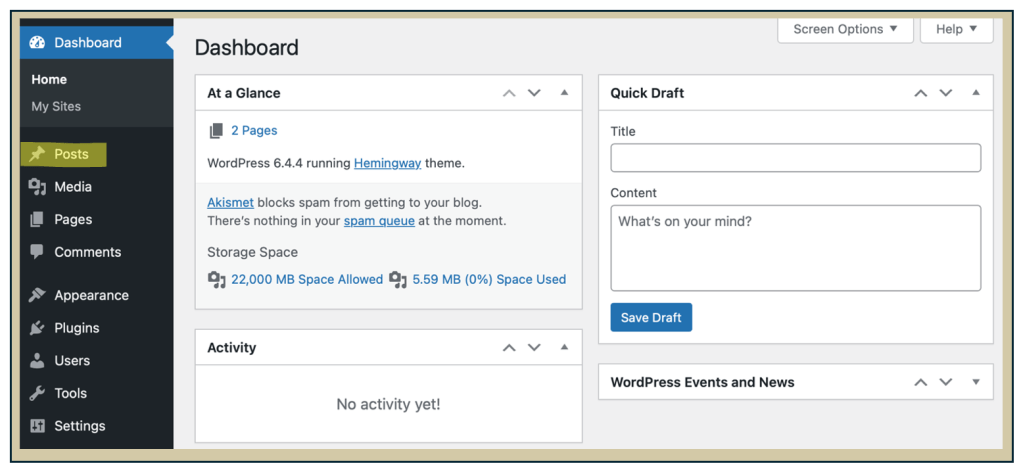Screen dimensions: 1023x472
Task: Click into the Quick Draft Title field
Action: [x=795, y=158]
